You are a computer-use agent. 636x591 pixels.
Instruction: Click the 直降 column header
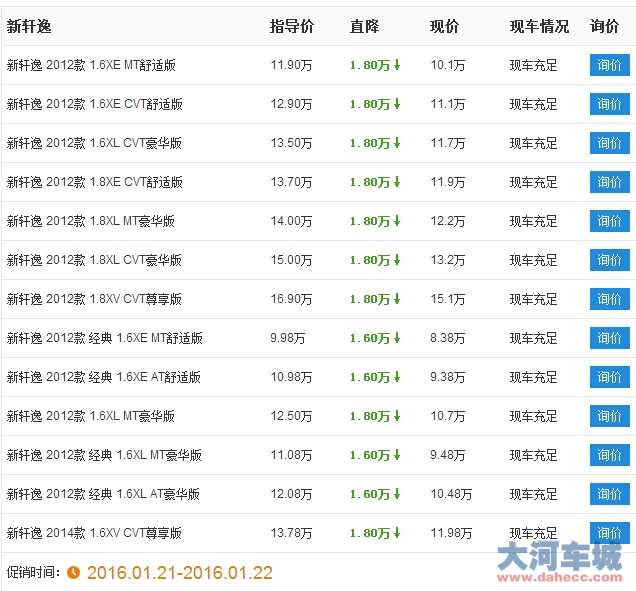[x=364, y=26]
